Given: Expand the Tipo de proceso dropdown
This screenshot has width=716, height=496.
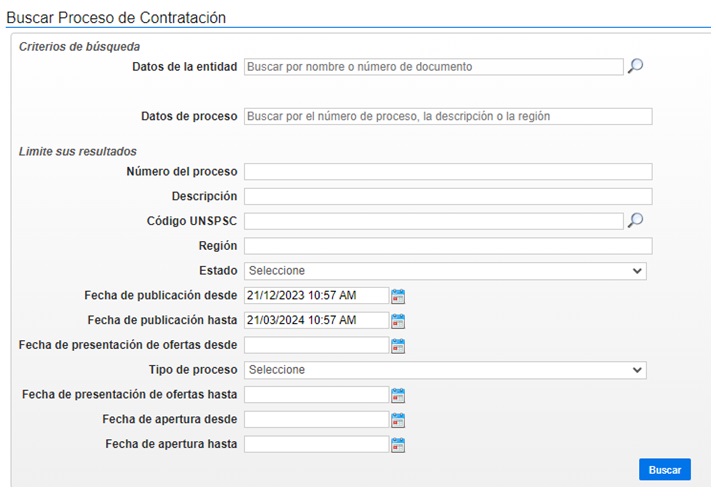Looking at the screenshot, I should point(445,370).
